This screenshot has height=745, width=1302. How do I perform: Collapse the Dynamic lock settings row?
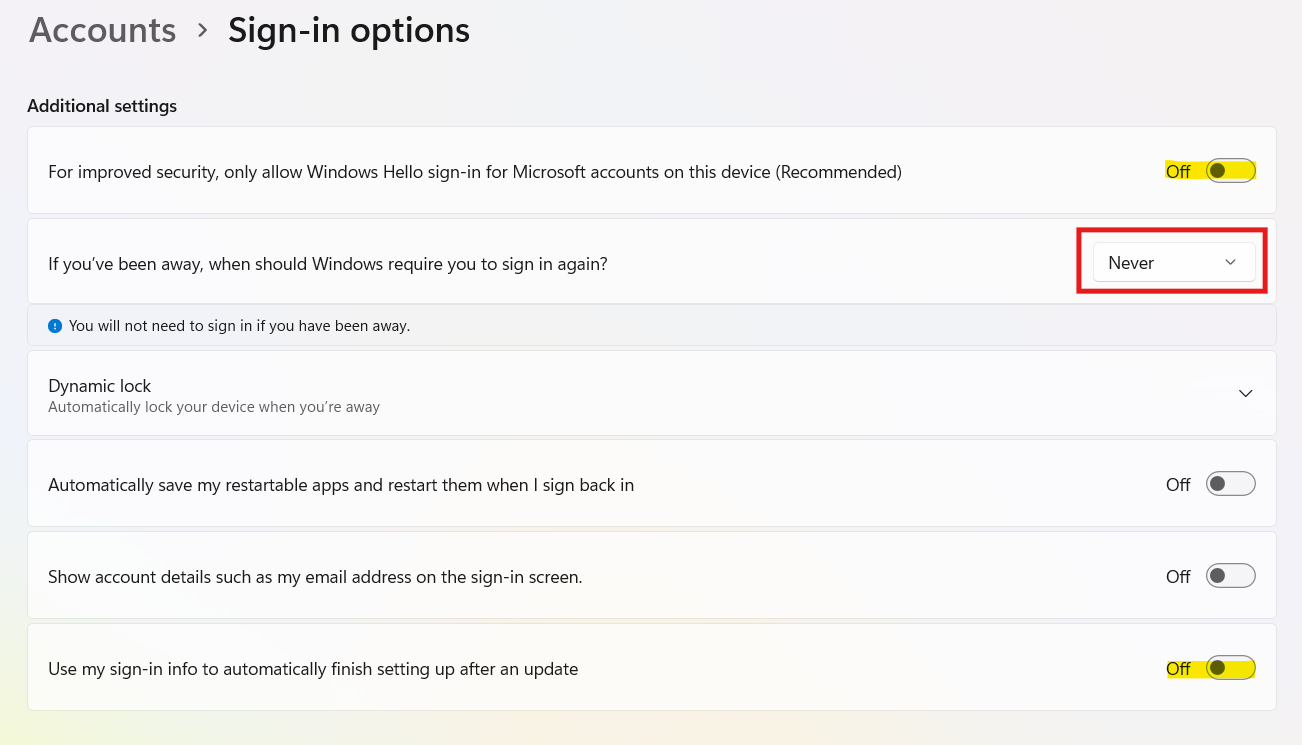(1245, 393)
